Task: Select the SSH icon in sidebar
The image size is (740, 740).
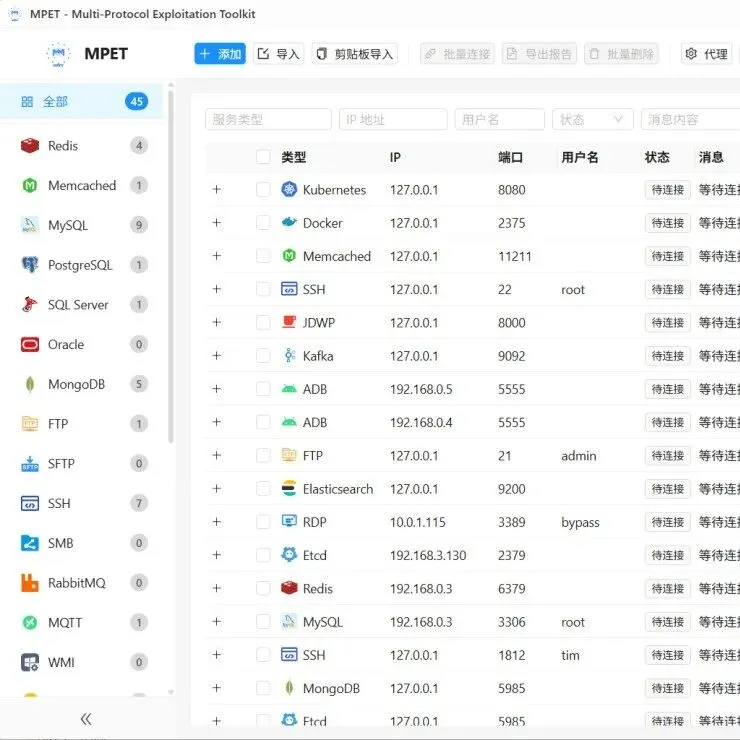Action: click(30, 503)
